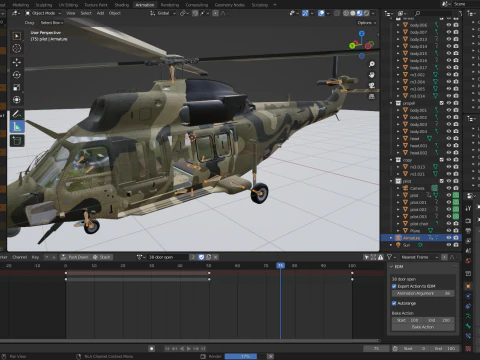Open the Select Box drag dropdown
The image size is (480, 360).
[52, 23]
